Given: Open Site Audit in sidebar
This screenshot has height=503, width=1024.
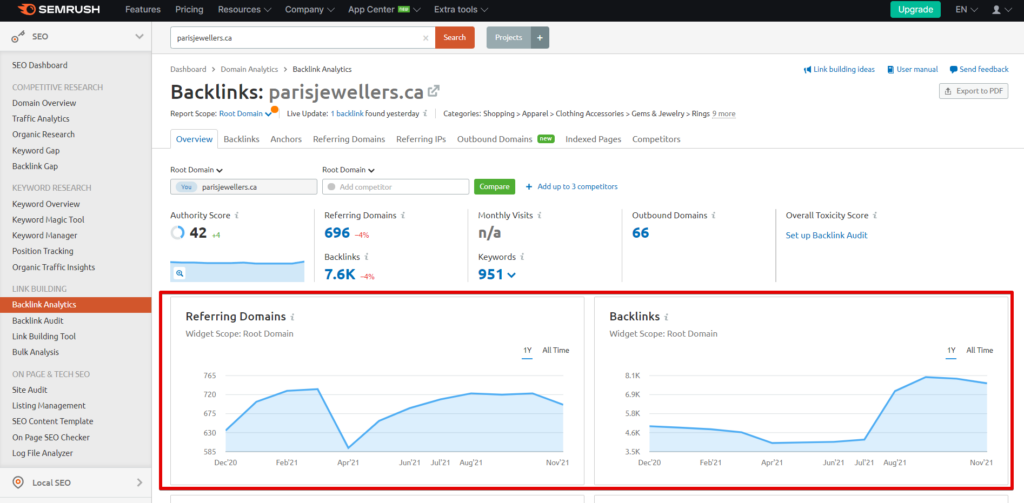Looking at the screenshot, I should 29,390.
